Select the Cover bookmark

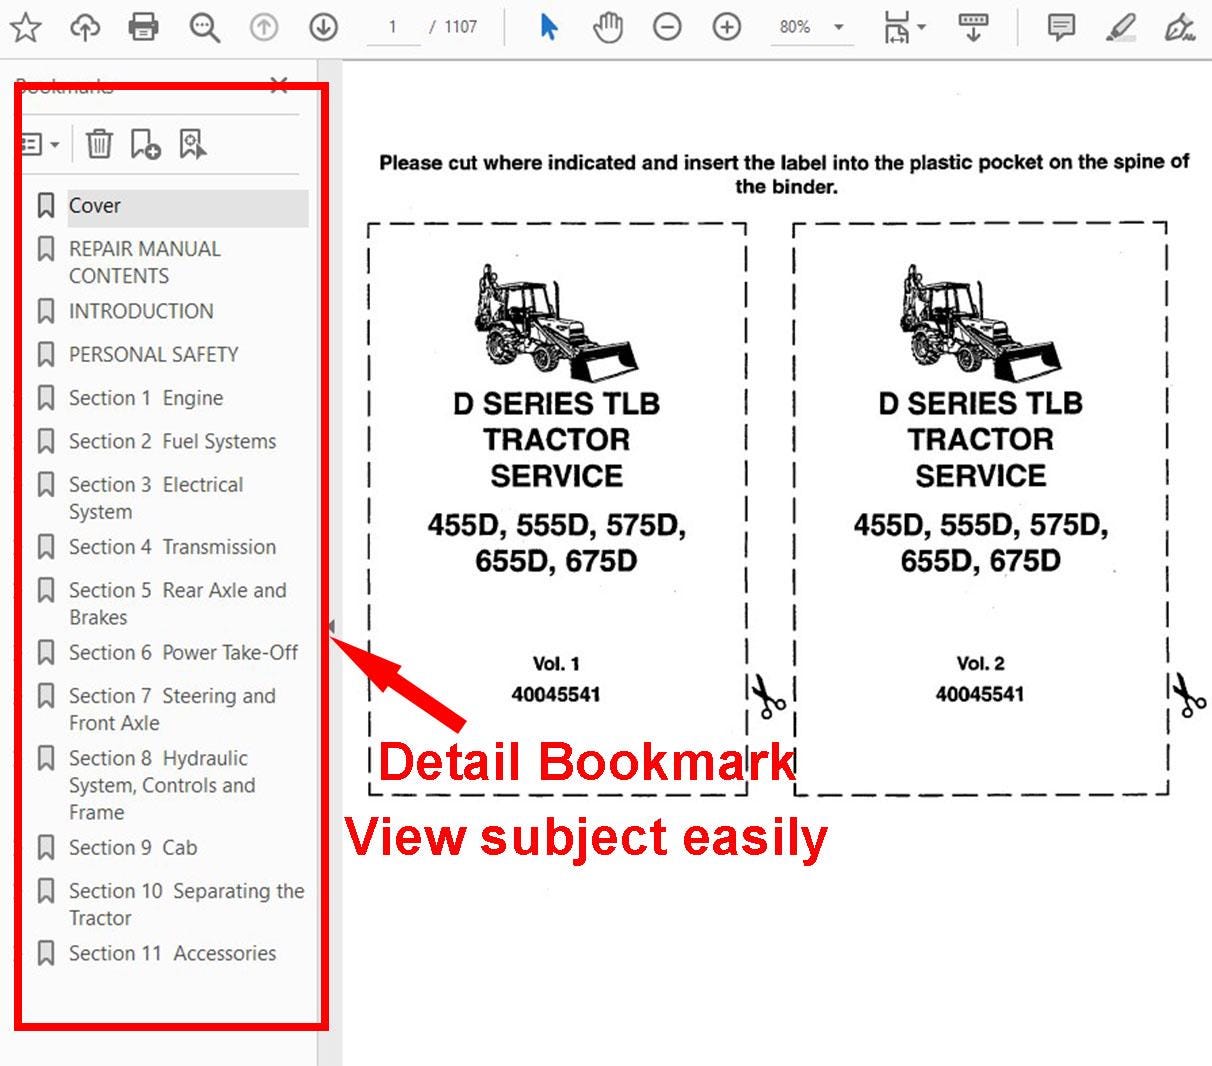188,206
